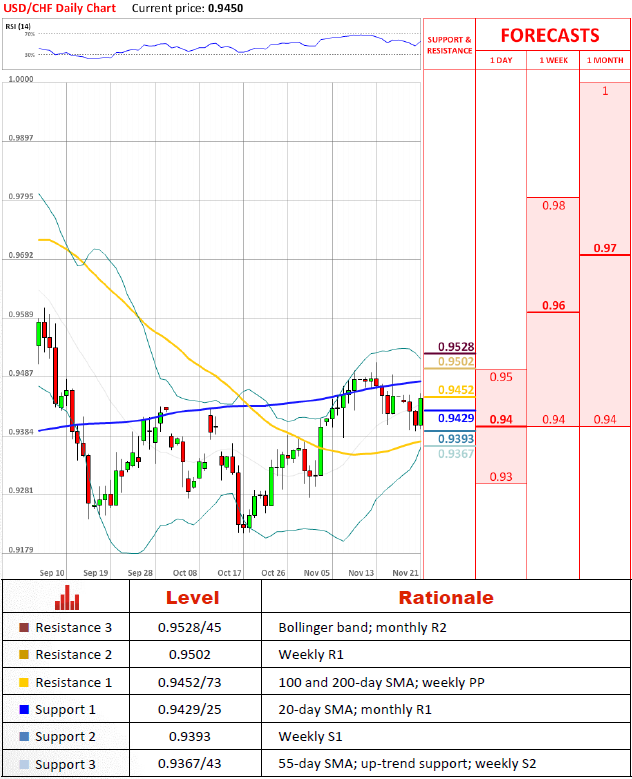Click the Level column header
Viewport: 632px width, 779px height.
tap(193, 598)
